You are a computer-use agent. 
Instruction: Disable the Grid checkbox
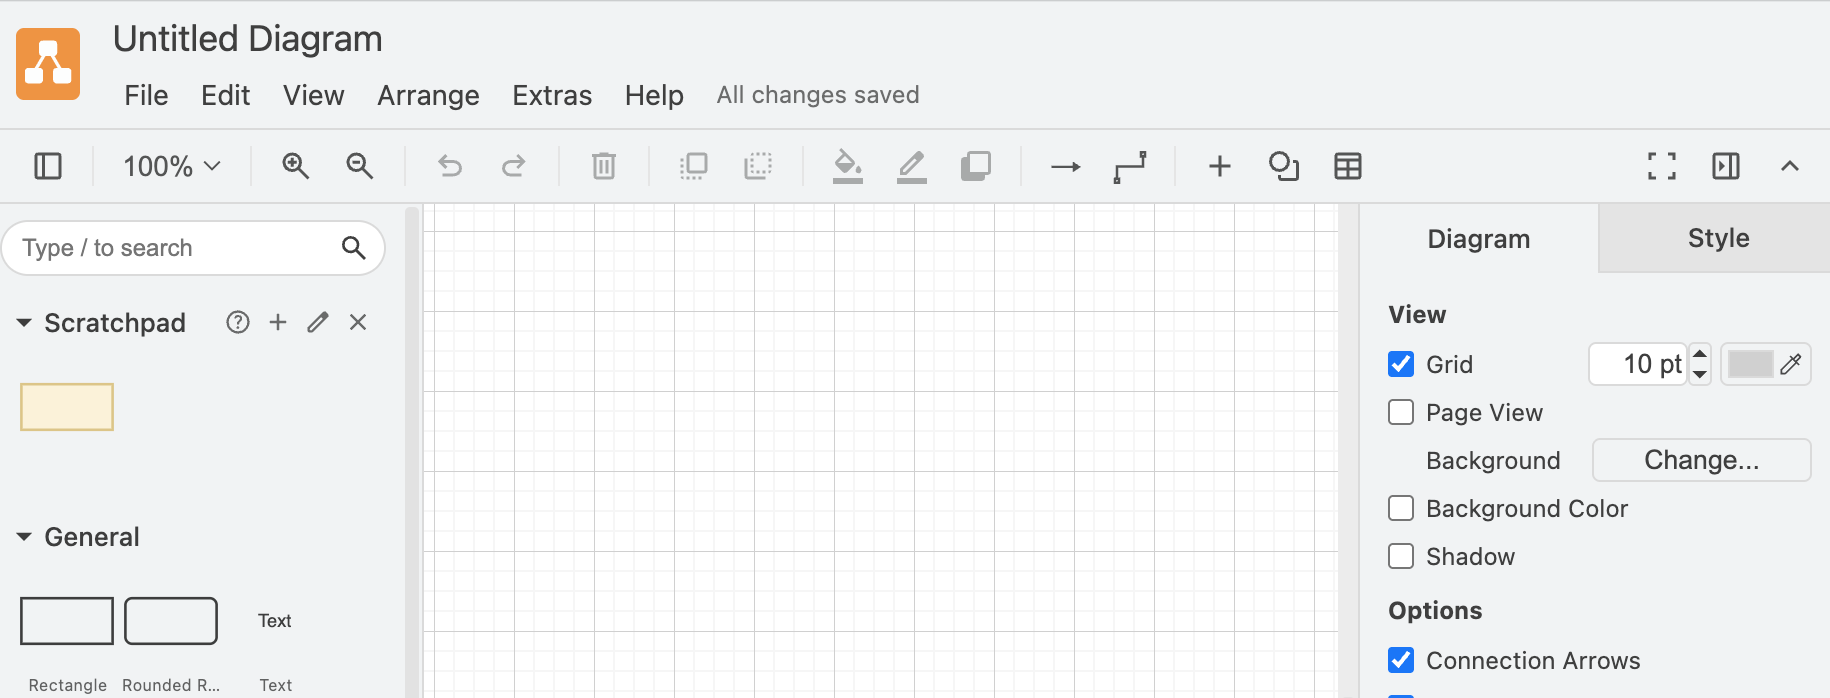coord(1400,364)
